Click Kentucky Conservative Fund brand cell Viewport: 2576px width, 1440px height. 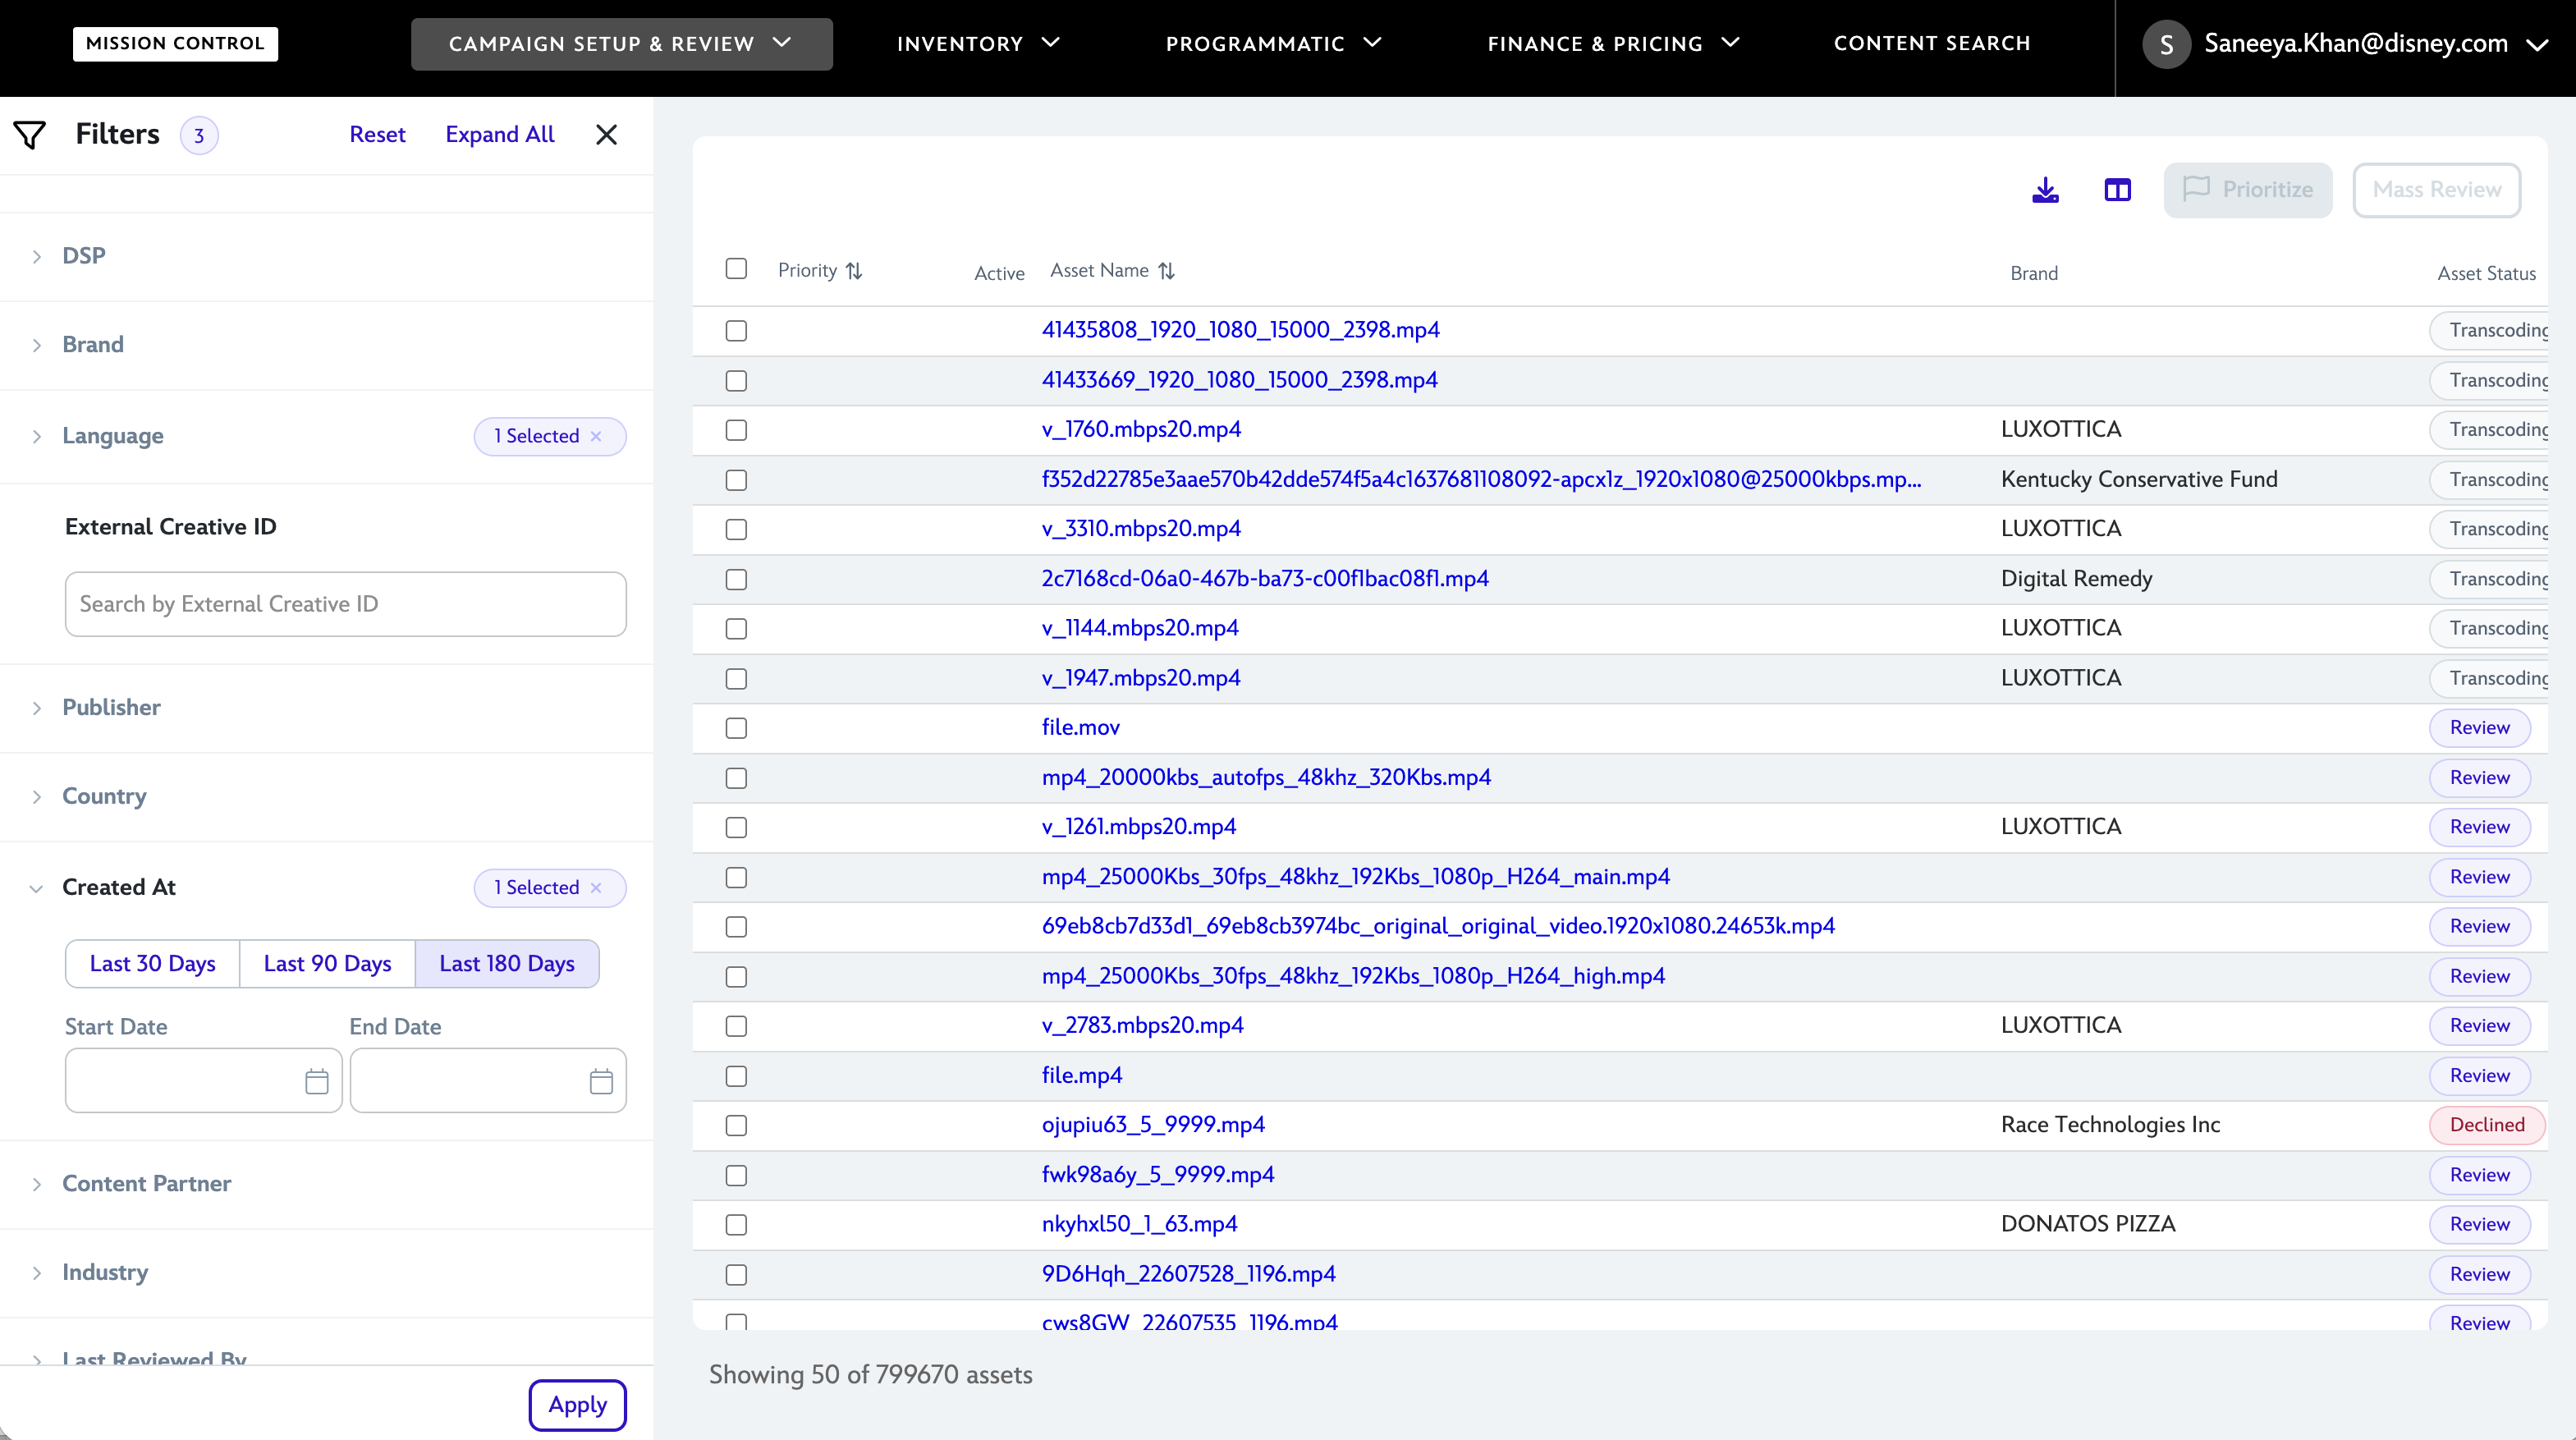point(2139,480)
